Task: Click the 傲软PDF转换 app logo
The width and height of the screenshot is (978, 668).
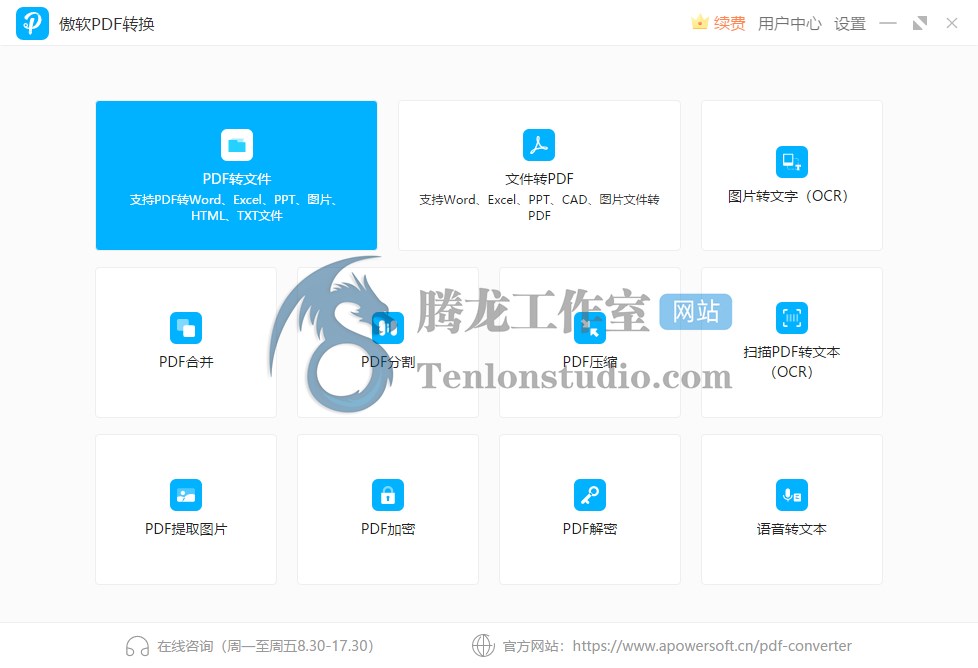Action: point(32,24)
